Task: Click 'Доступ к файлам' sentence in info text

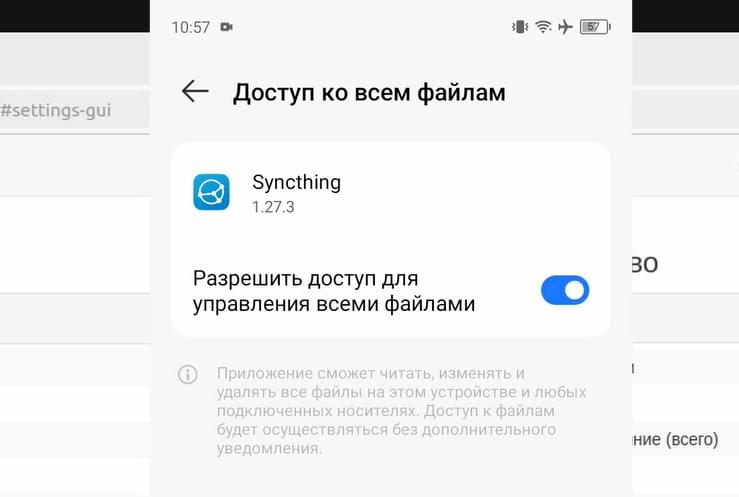Action: [x=489, y=411]
